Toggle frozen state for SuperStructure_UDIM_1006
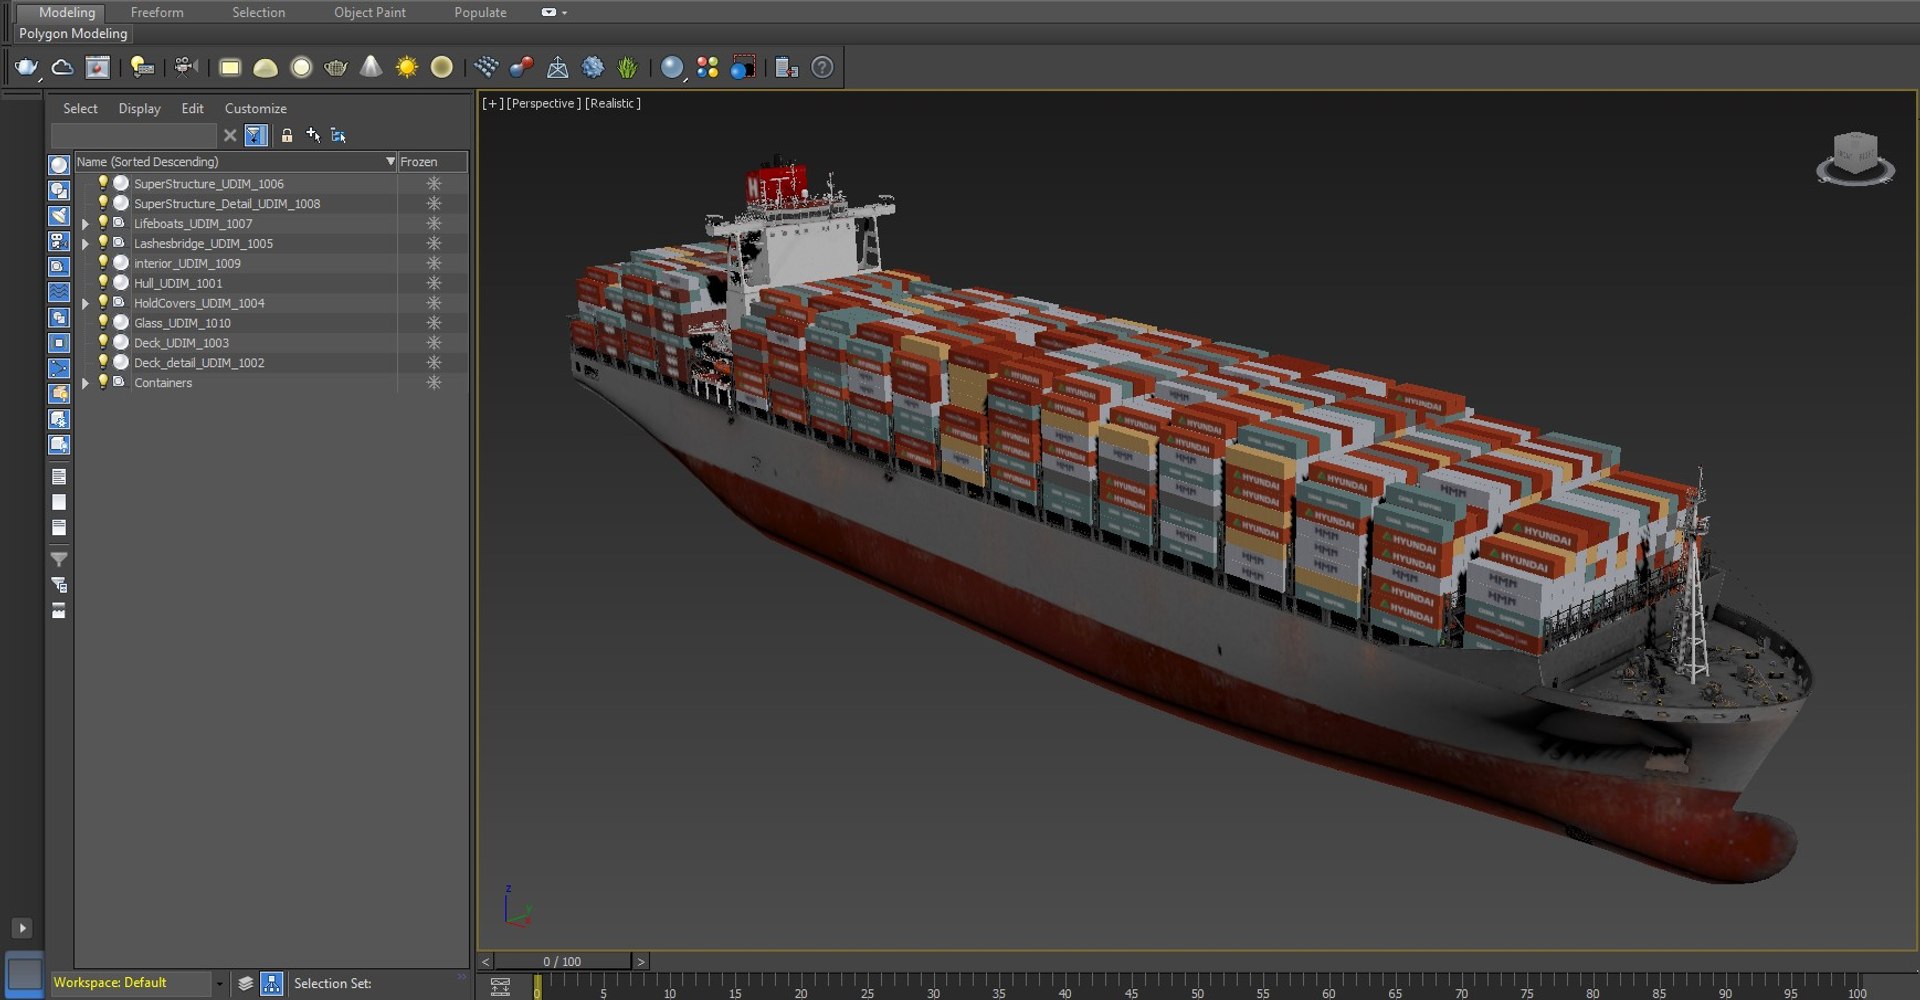The height and width of the screenshot is (1000, 1920). coord(434,183)
